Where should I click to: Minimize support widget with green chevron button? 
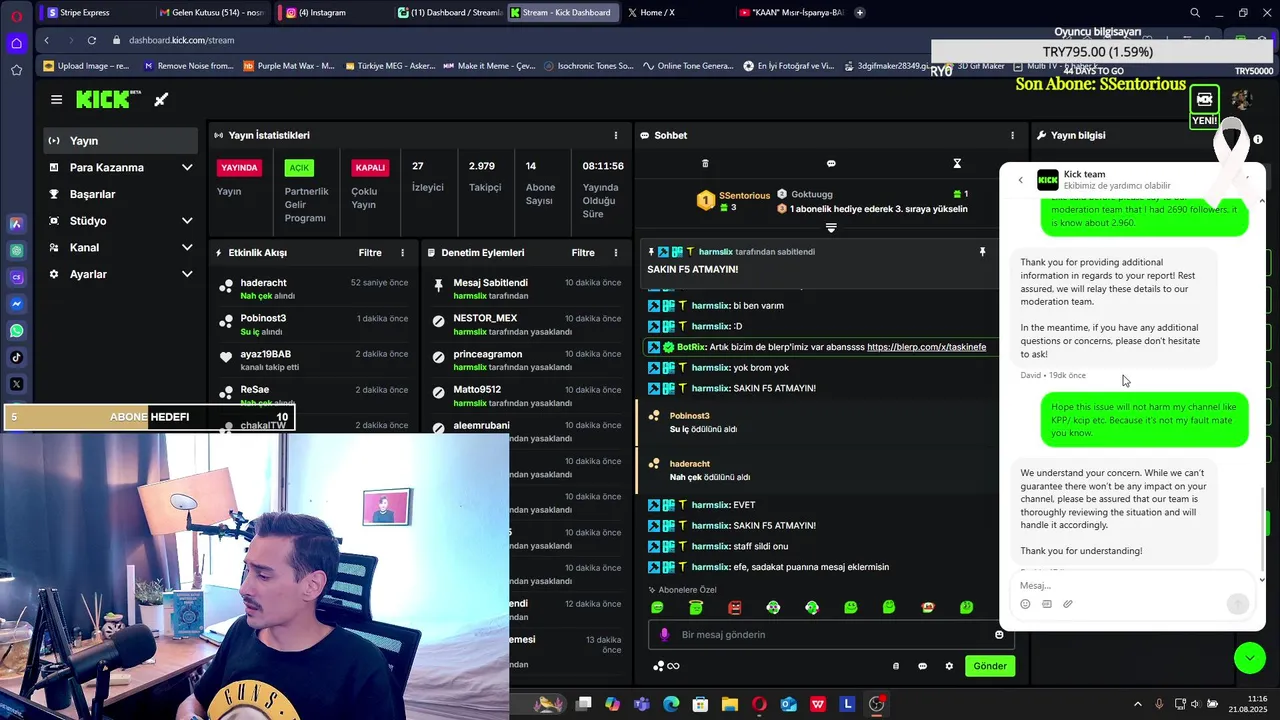[x=1249, y=657]
